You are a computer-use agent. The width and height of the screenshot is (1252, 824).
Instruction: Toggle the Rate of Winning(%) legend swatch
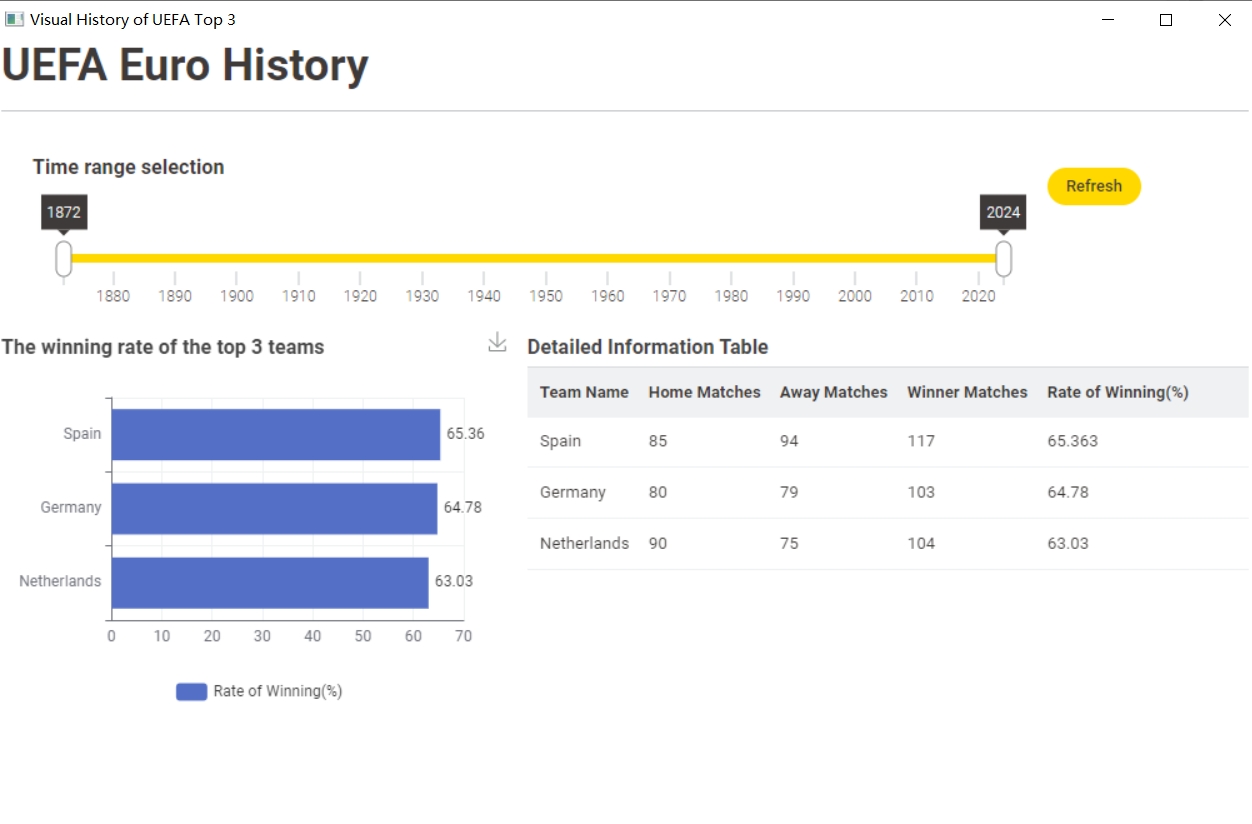[x=191, y=692]
